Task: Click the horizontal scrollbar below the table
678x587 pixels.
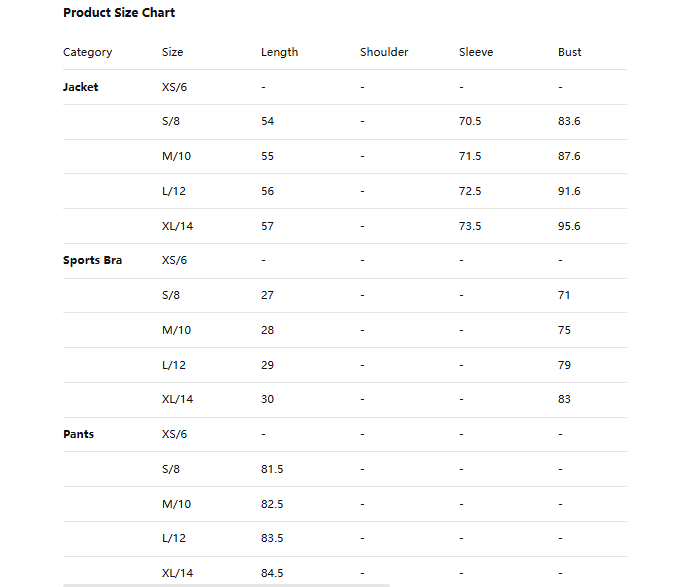Action: 226,584
